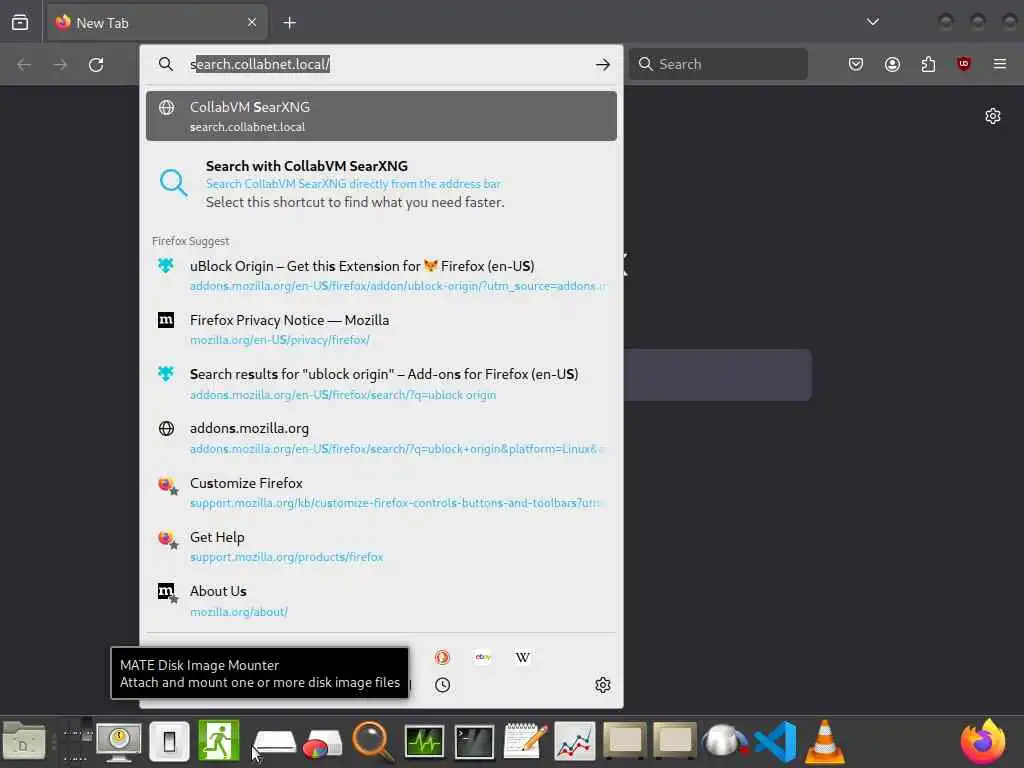Viewport: 1024px width, 768px height.
Task: Click the Go arrow in address bar
Action: coord(602,64)
